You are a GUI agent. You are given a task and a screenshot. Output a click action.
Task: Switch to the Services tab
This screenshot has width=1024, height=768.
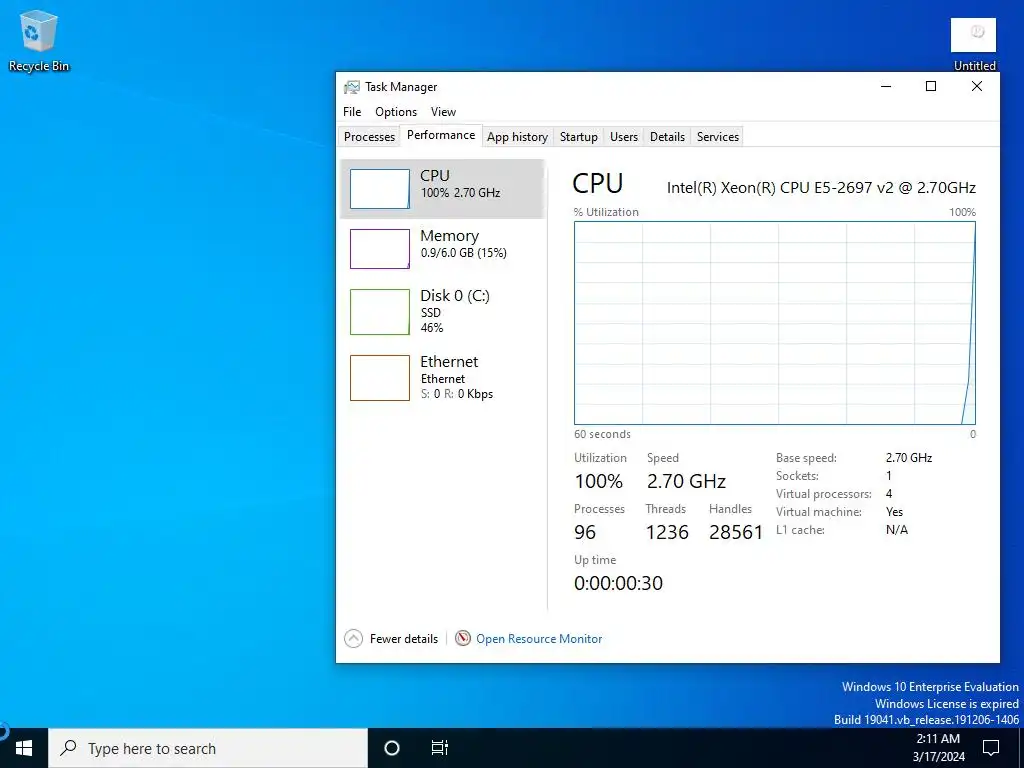tap(717, 136)
